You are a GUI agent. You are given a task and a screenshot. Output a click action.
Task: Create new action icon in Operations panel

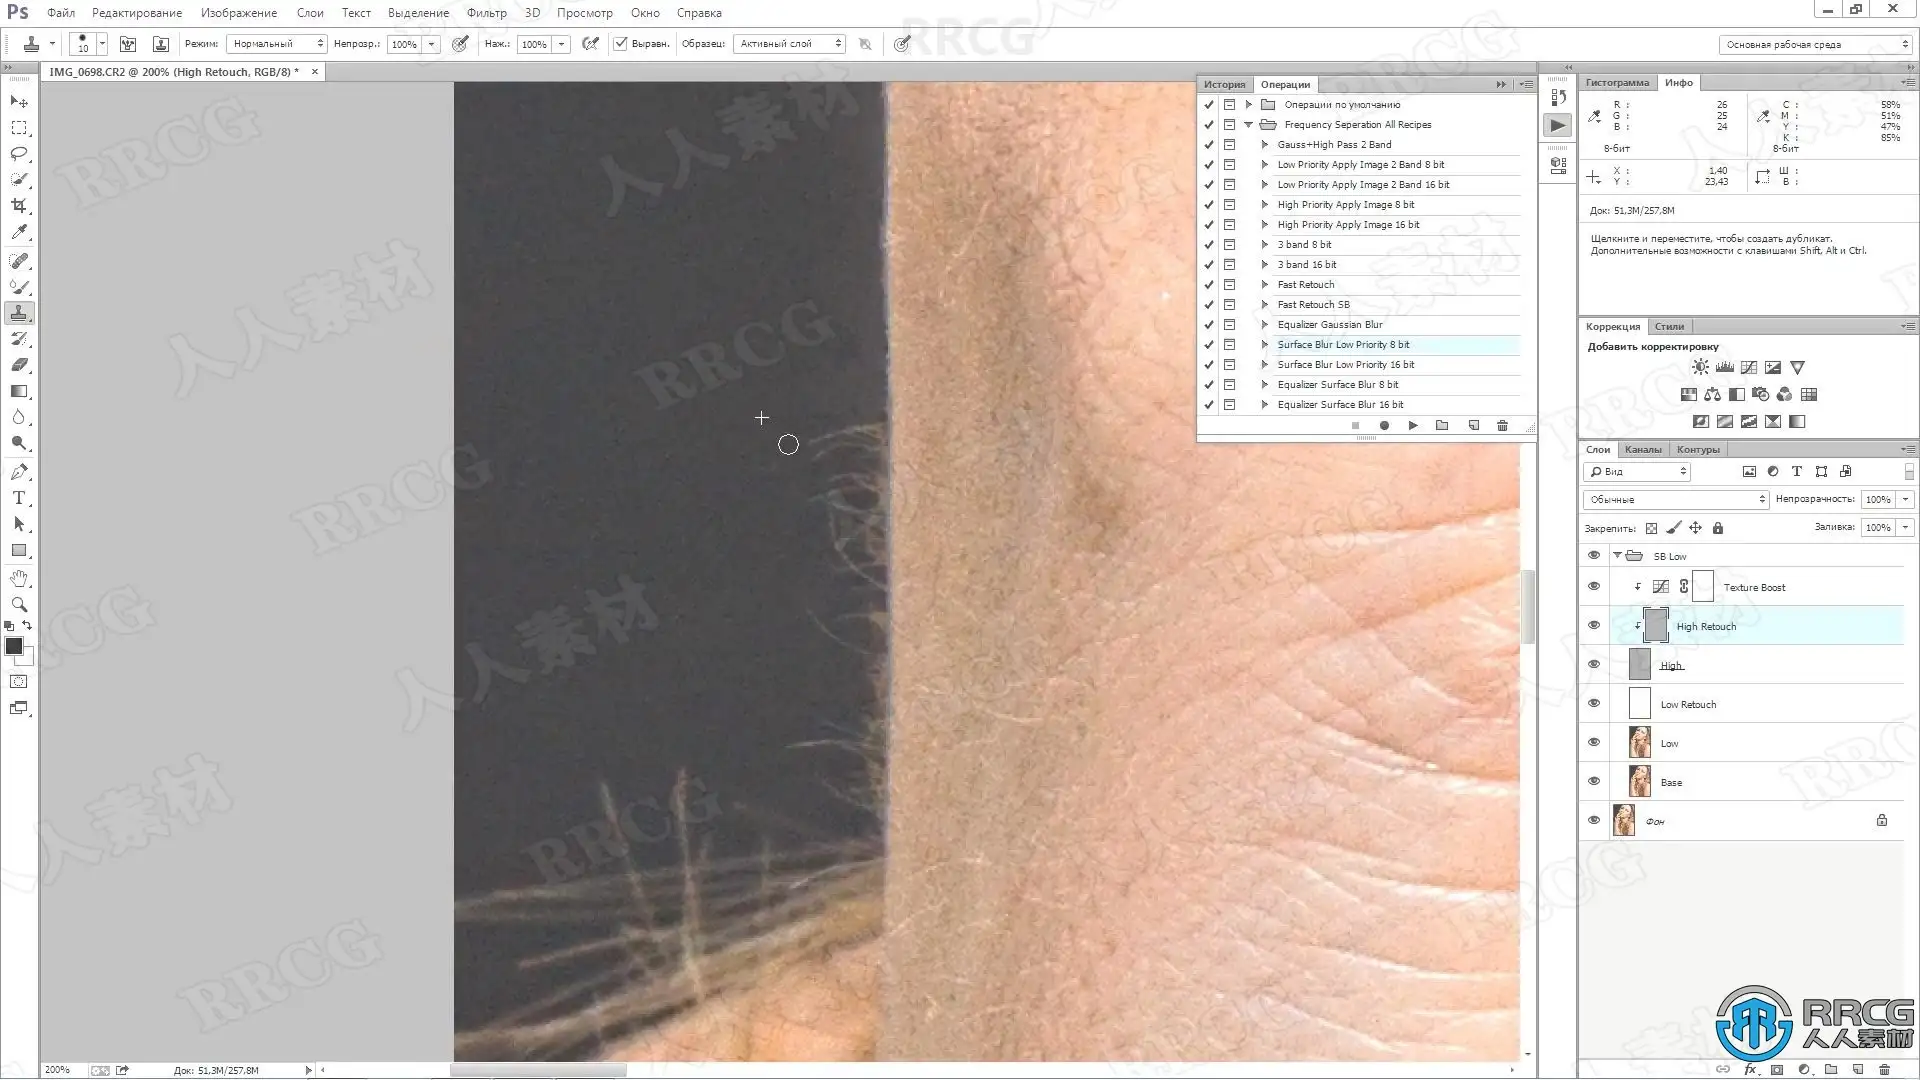pos(1473,426)
